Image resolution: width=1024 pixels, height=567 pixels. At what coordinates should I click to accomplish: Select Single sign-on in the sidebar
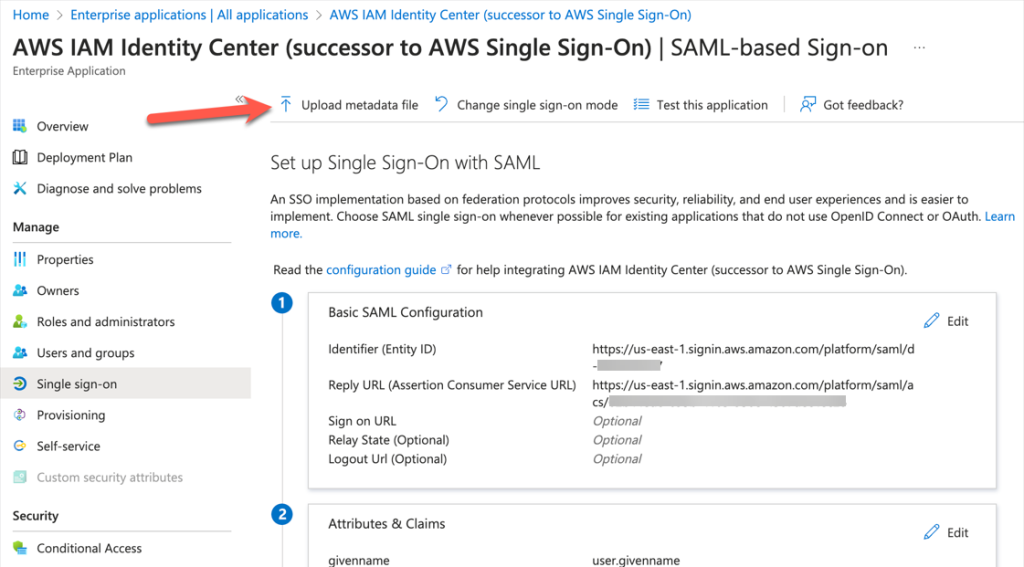click(x=76, y=384)
